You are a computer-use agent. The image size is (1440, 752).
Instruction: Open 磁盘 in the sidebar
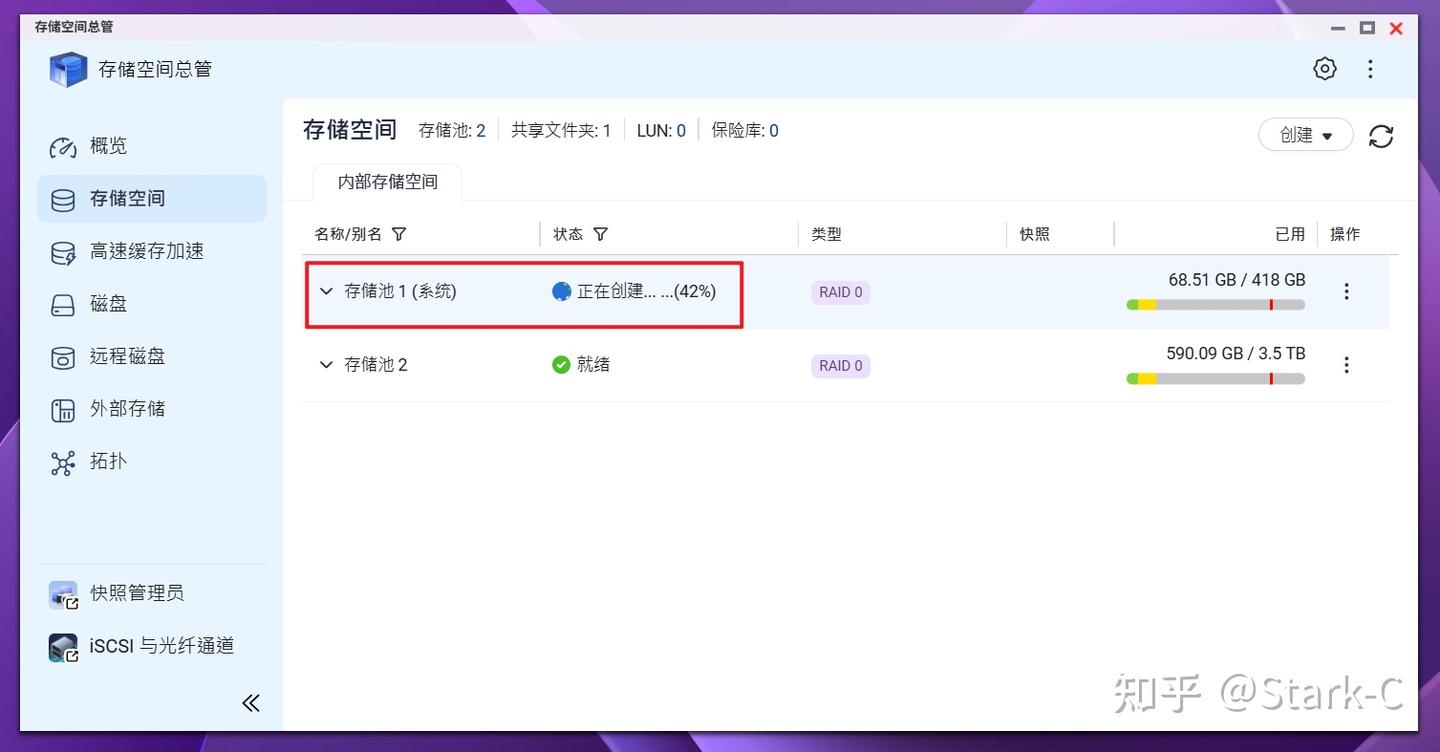[x=152, y=304]
